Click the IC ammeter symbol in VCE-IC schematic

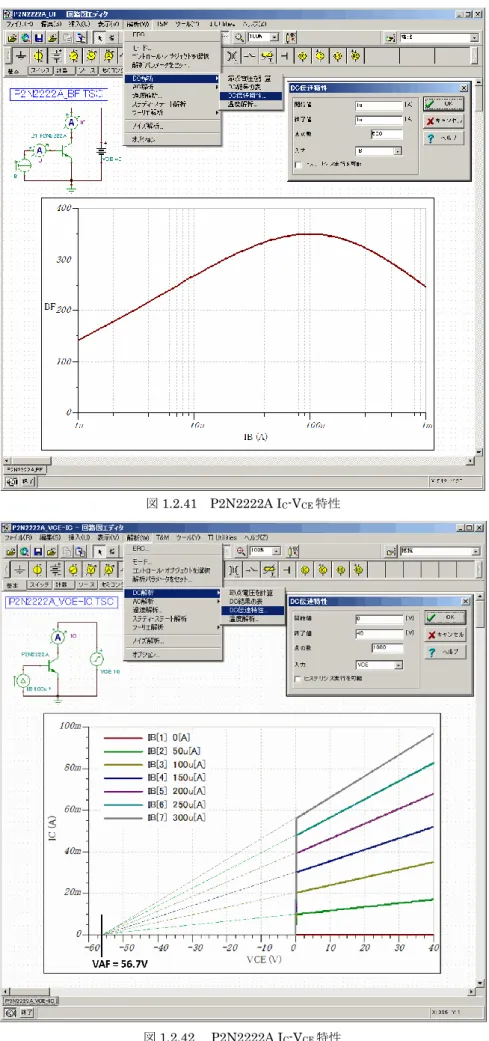(58, 636)
